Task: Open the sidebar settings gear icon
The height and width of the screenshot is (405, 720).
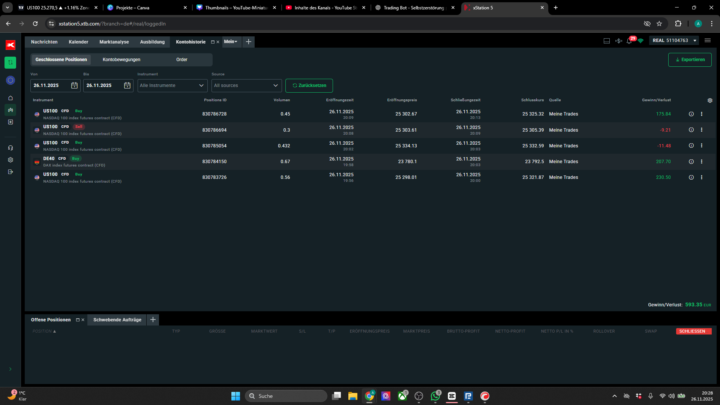Action: [10, 160]
